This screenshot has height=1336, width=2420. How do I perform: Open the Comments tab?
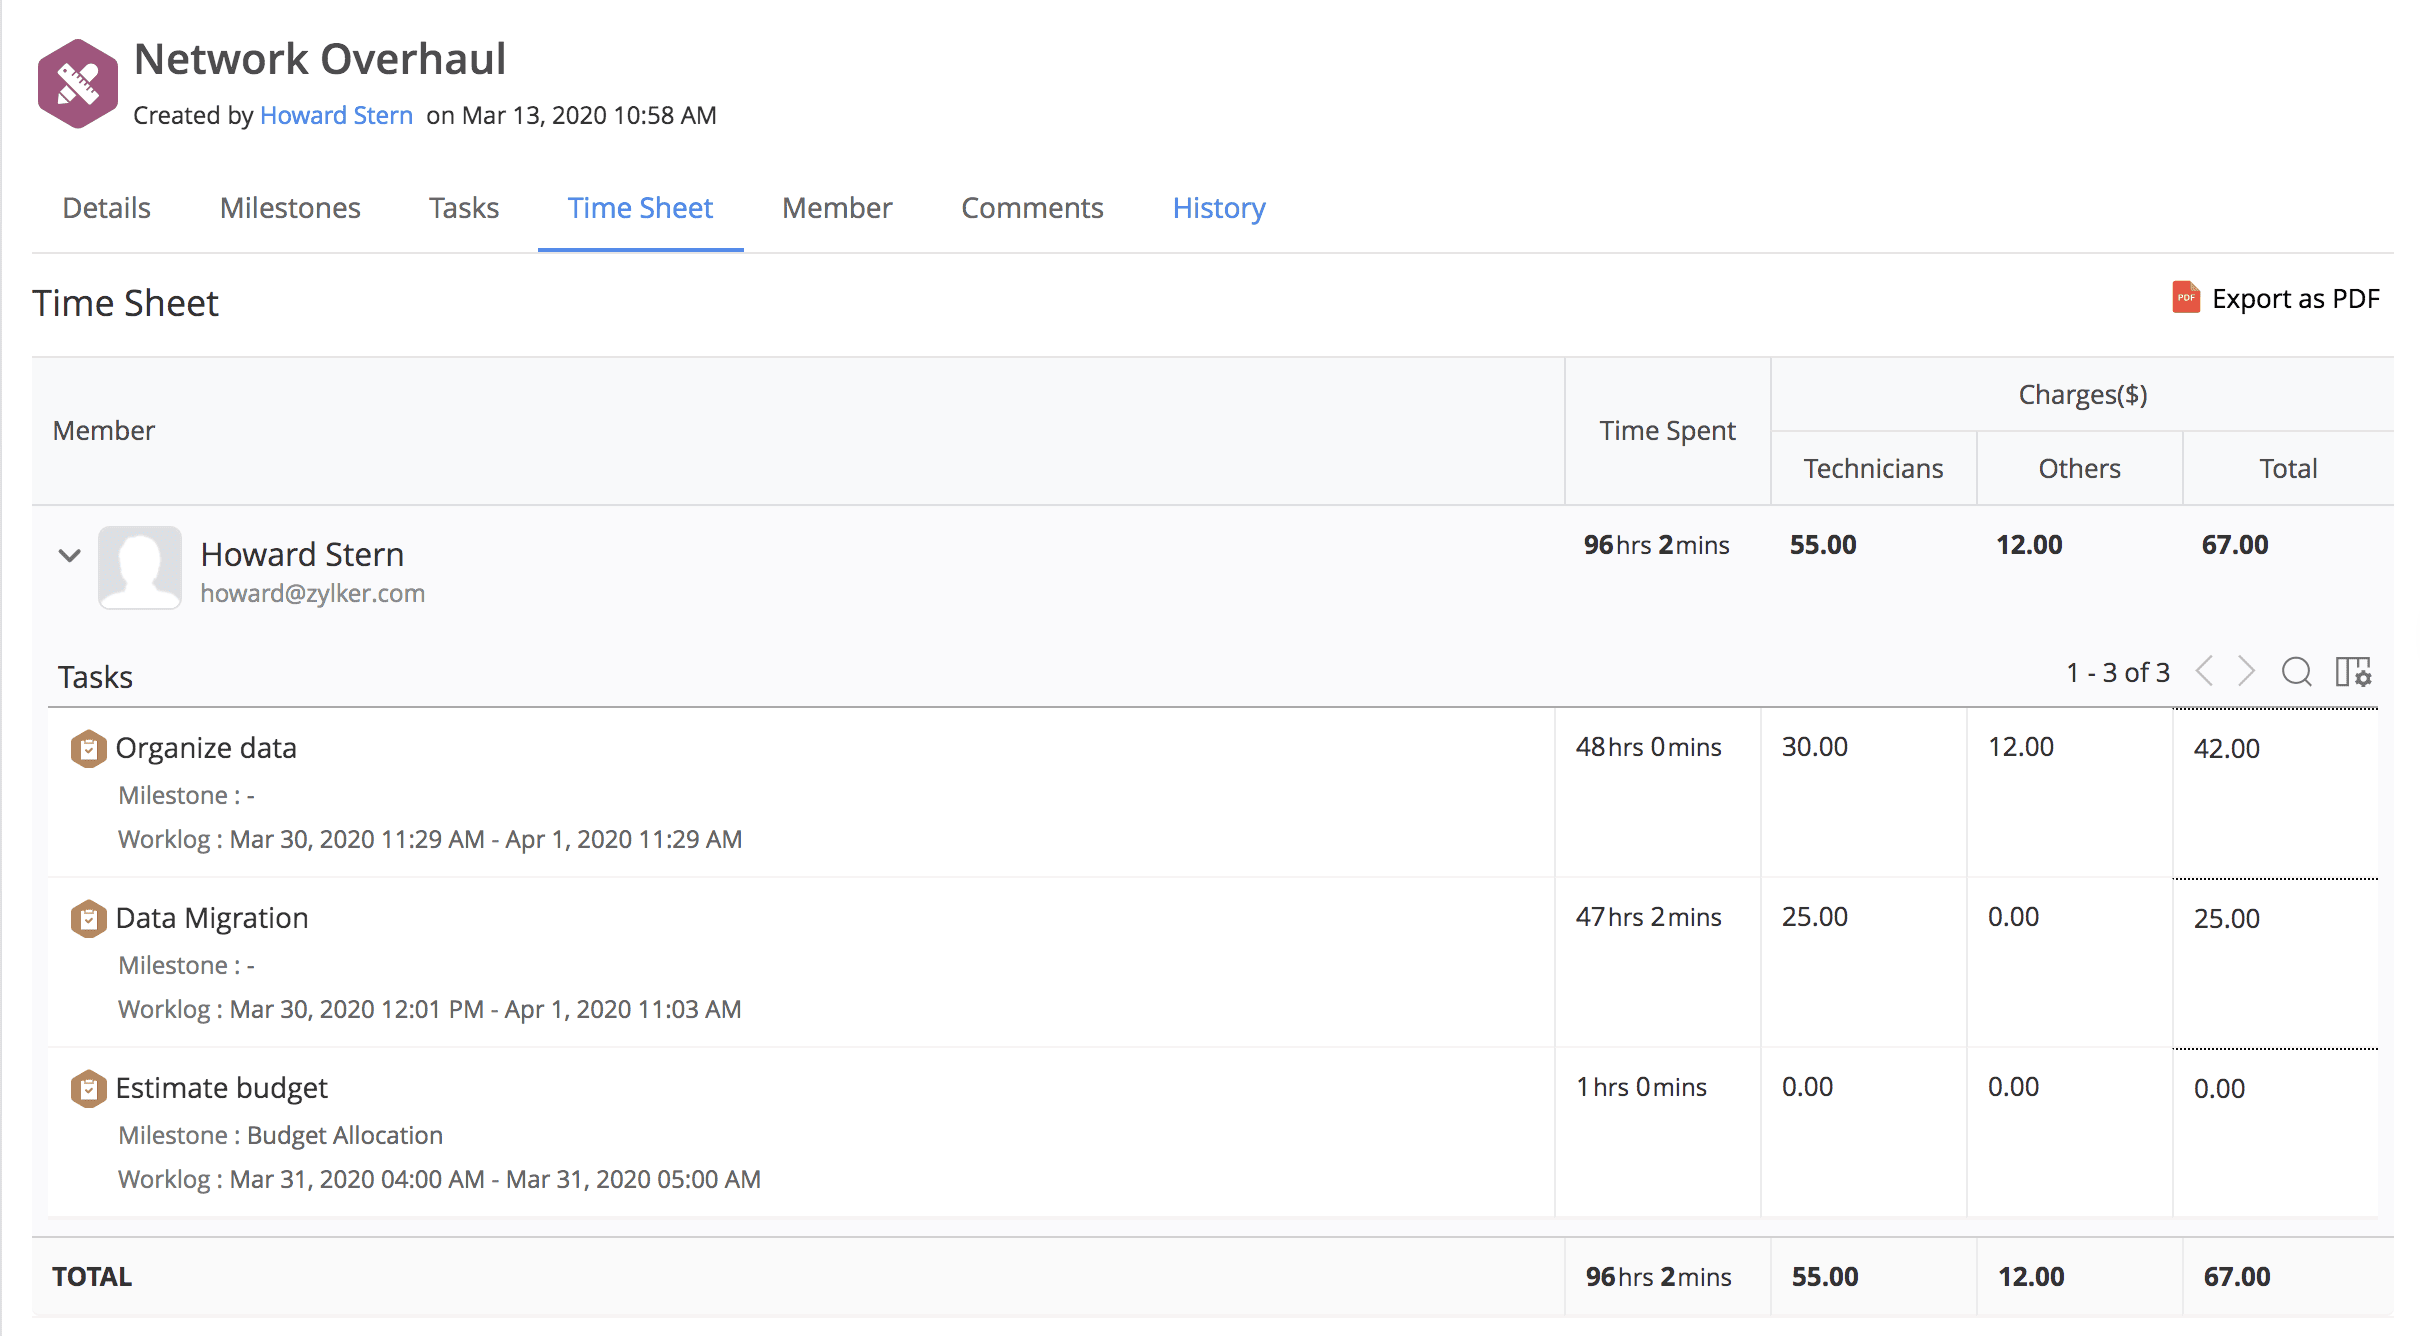click(x=1032, y=208)
